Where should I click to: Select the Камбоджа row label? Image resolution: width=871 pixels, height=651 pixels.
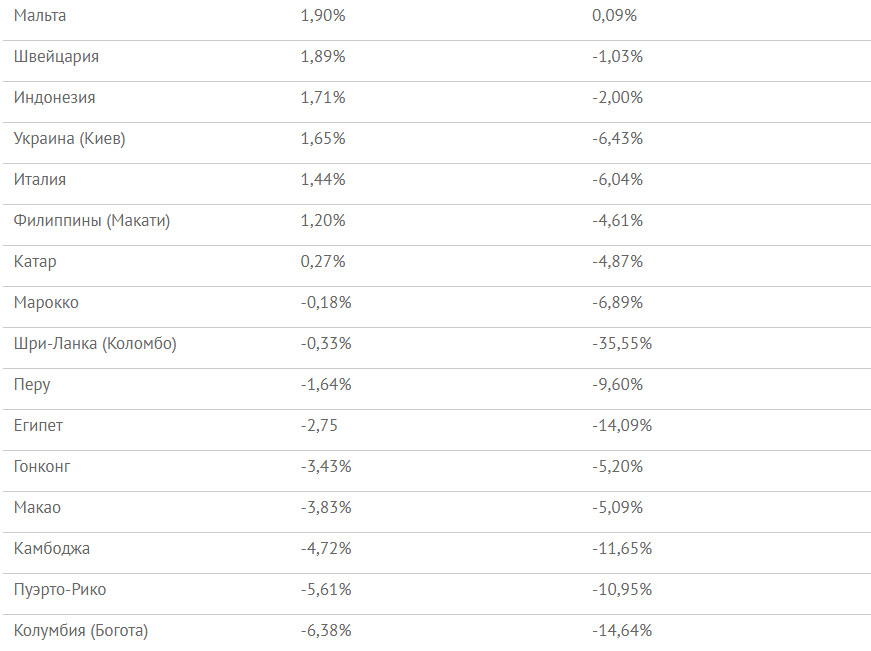(52, 549)
